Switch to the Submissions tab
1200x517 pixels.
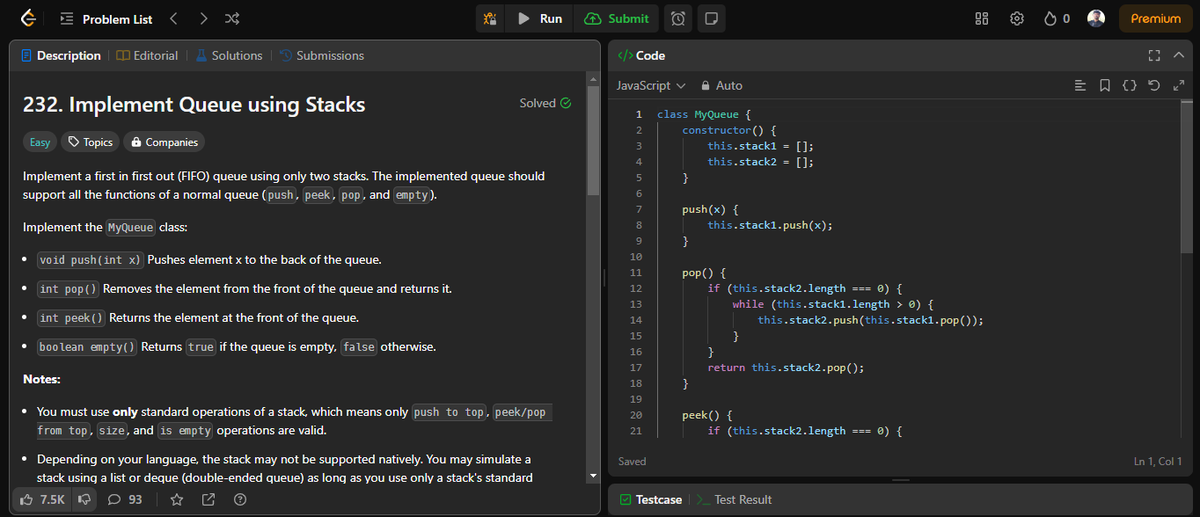(321, 56)
